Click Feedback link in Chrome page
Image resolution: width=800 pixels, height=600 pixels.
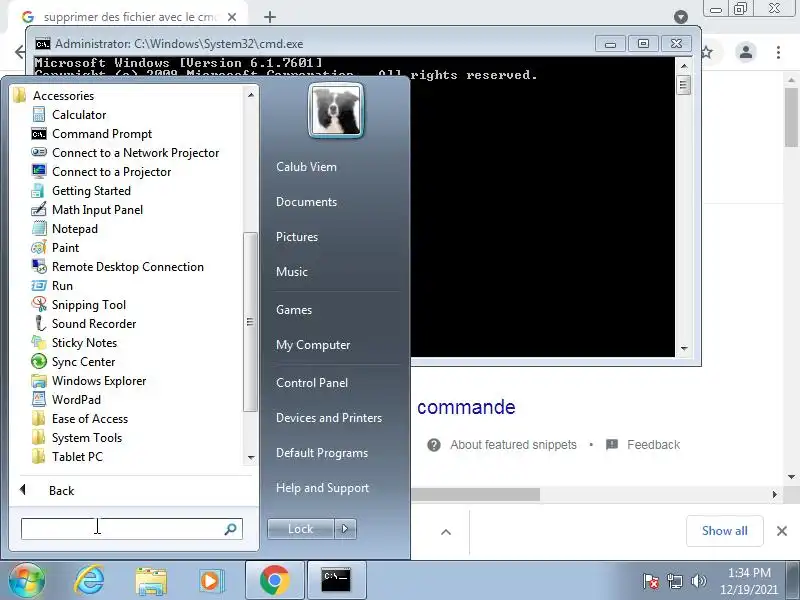point(654,445)
